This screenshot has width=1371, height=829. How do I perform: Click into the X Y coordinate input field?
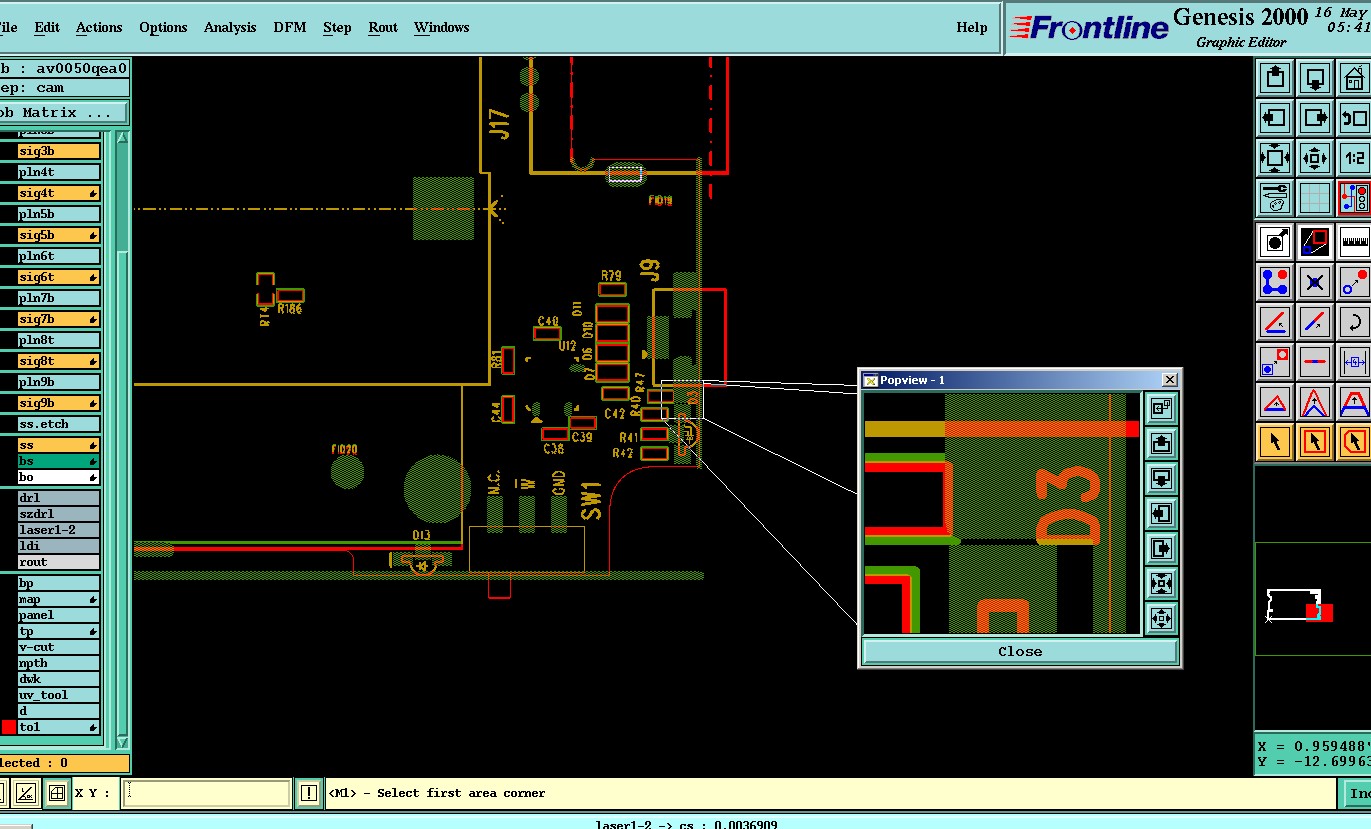pos(207,793)
